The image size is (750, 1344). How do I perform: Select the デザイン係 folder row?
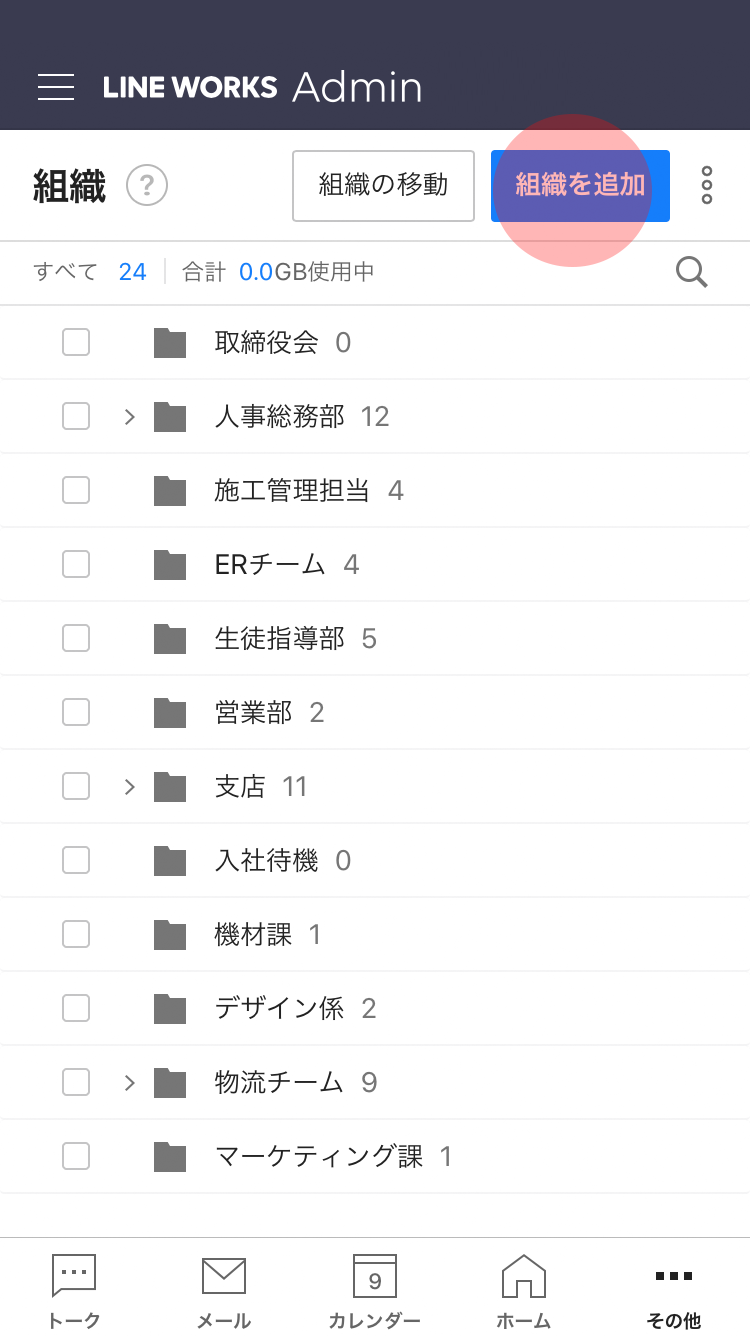point(279,1008)
